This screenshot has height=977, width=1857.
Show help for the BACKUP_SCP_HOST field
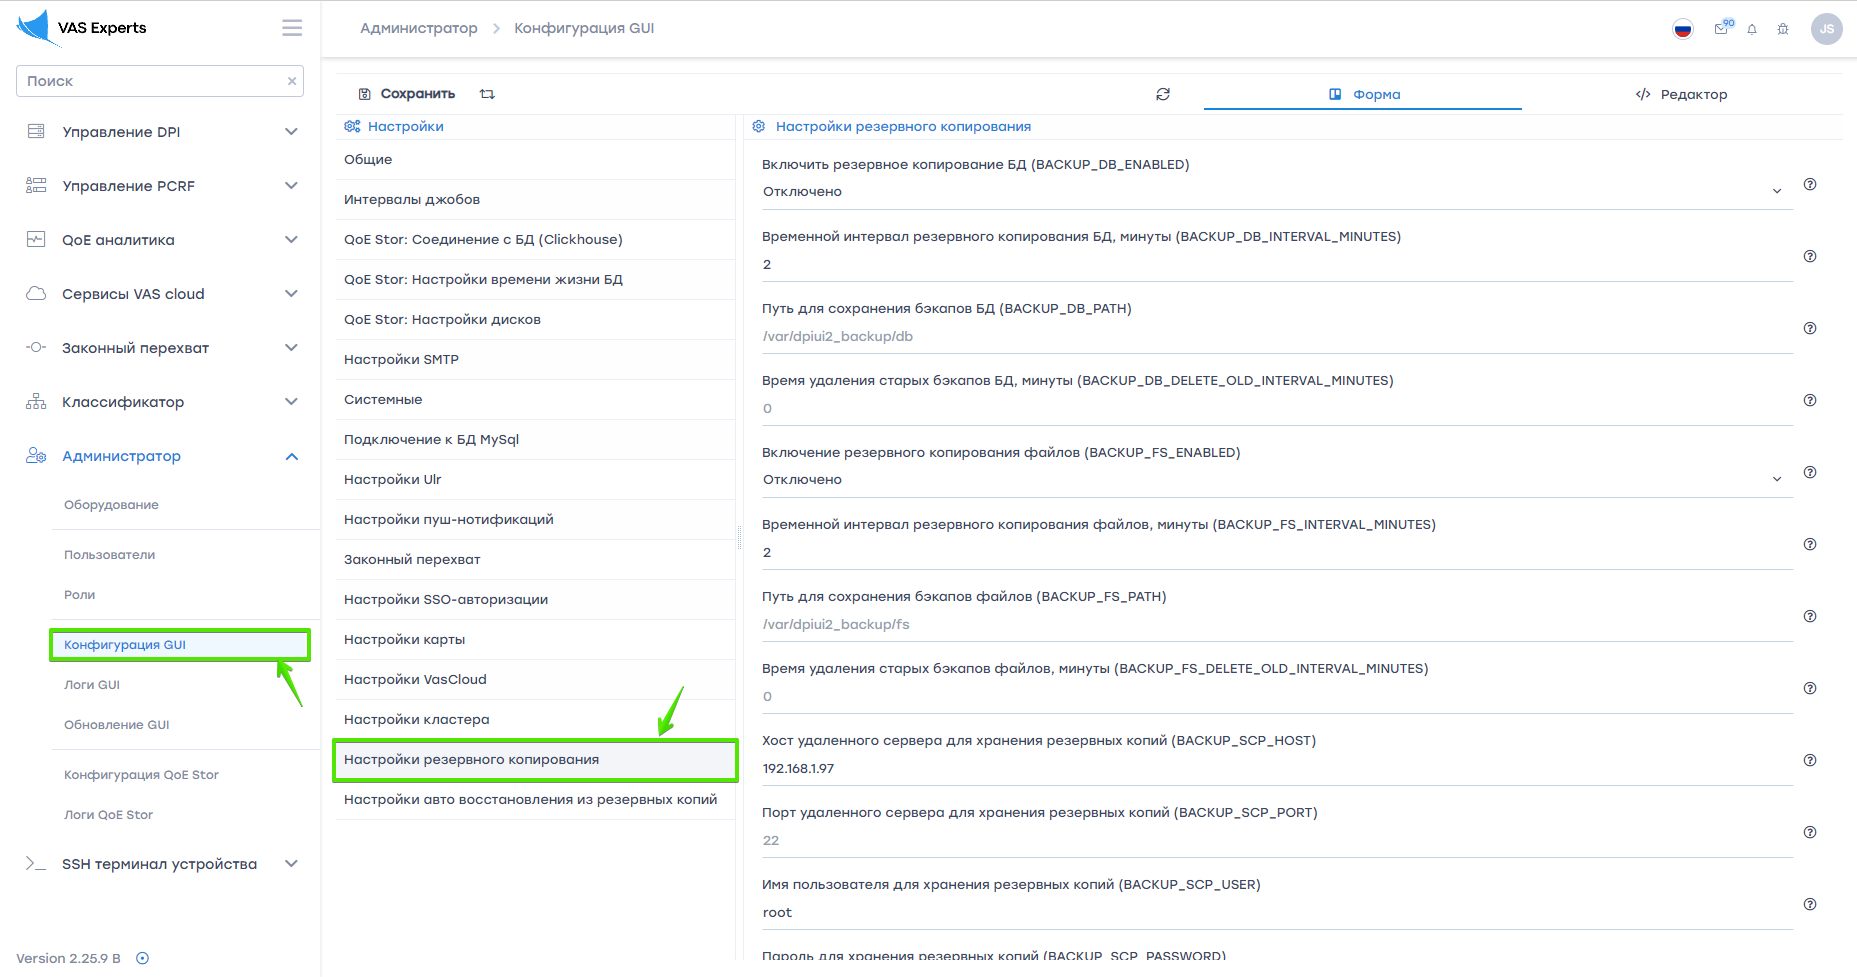[x=1810, y=760]
